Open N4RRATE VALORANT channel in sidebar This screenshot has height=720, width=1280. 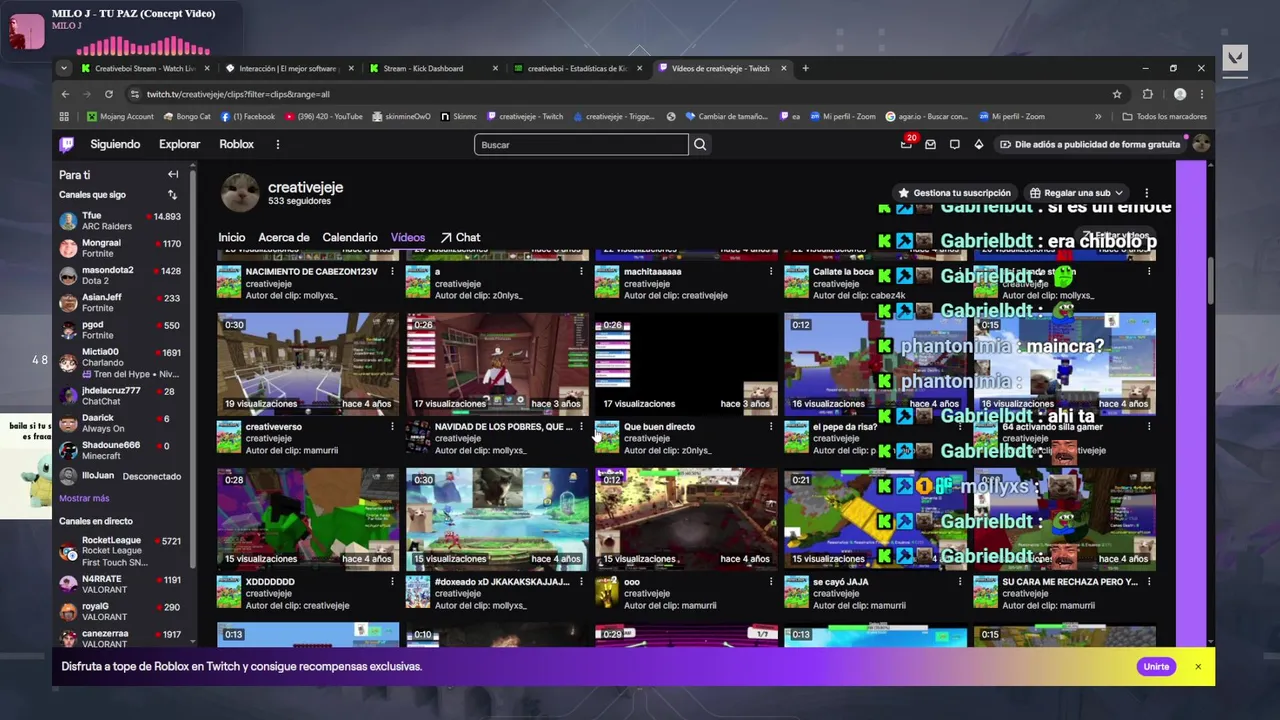point(120,584)
